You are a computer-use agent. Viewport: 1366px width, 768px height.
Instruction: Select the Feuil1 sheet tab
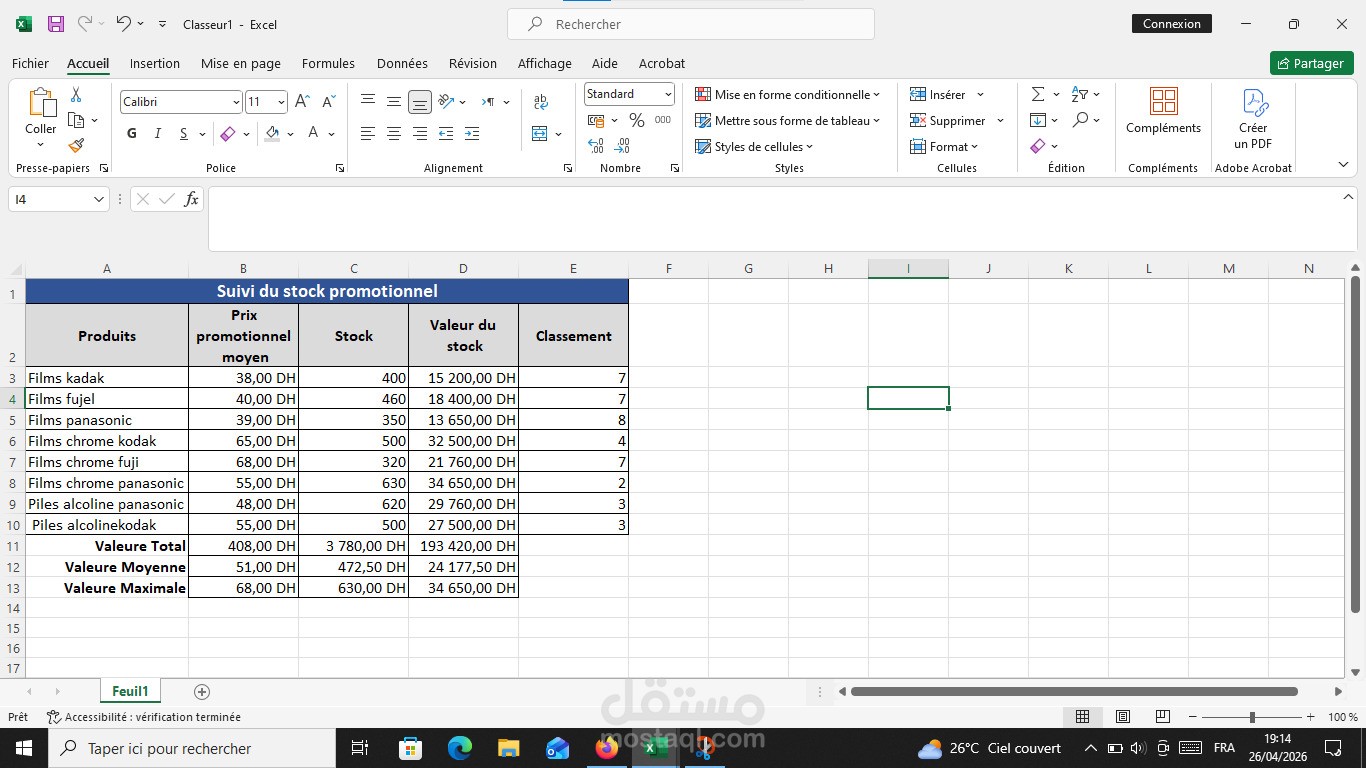[130, 691]
